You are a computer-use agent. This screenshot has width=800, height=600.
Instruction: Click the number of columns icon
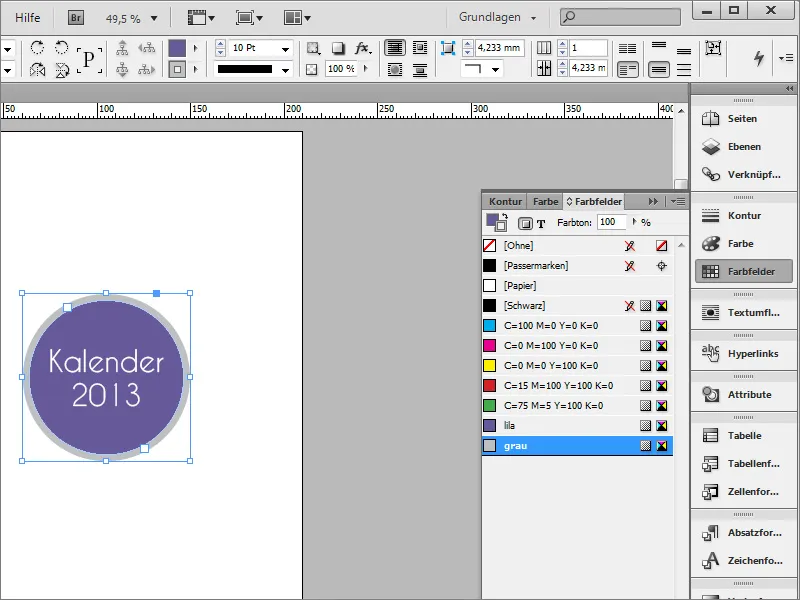(x=544, y=48)
